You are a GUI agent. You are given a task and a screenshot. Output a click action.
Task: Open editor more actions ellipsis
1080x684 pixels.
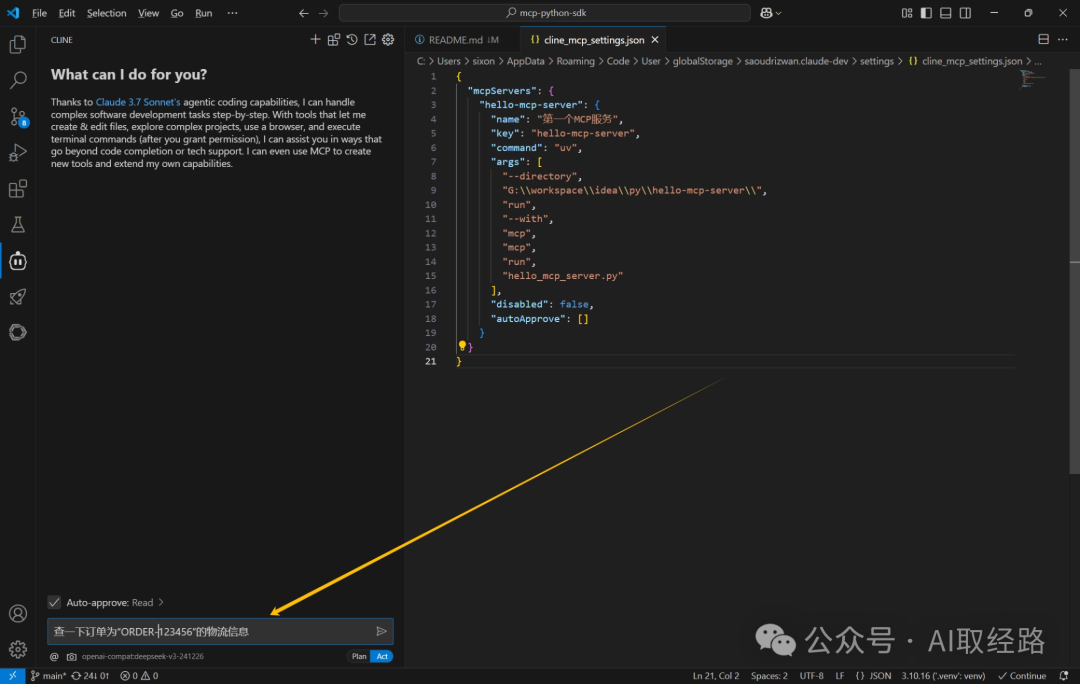(1063, 40)
